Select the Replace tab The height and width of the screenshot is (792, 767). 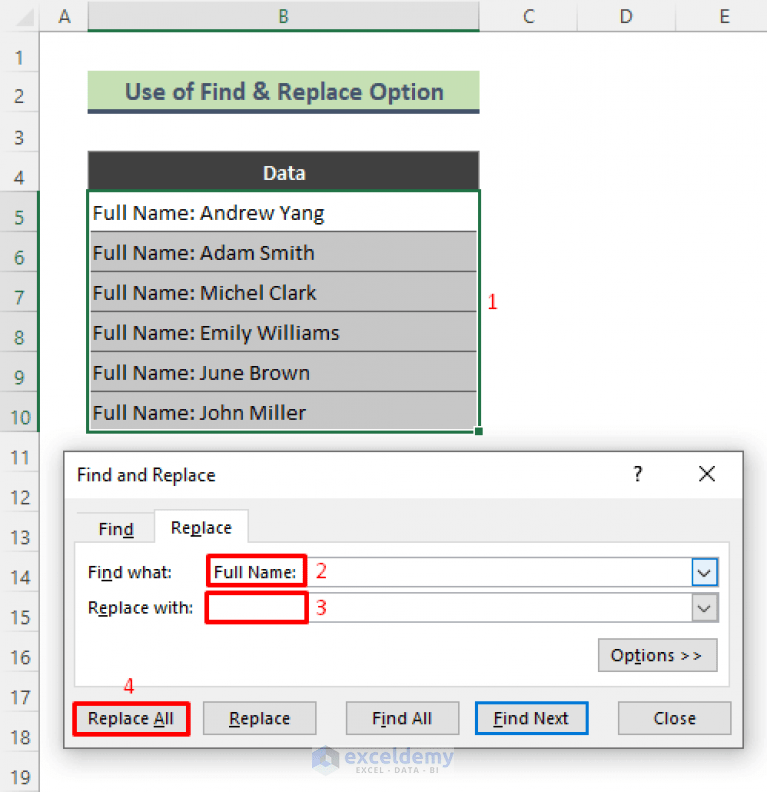[x=201, y=527]
